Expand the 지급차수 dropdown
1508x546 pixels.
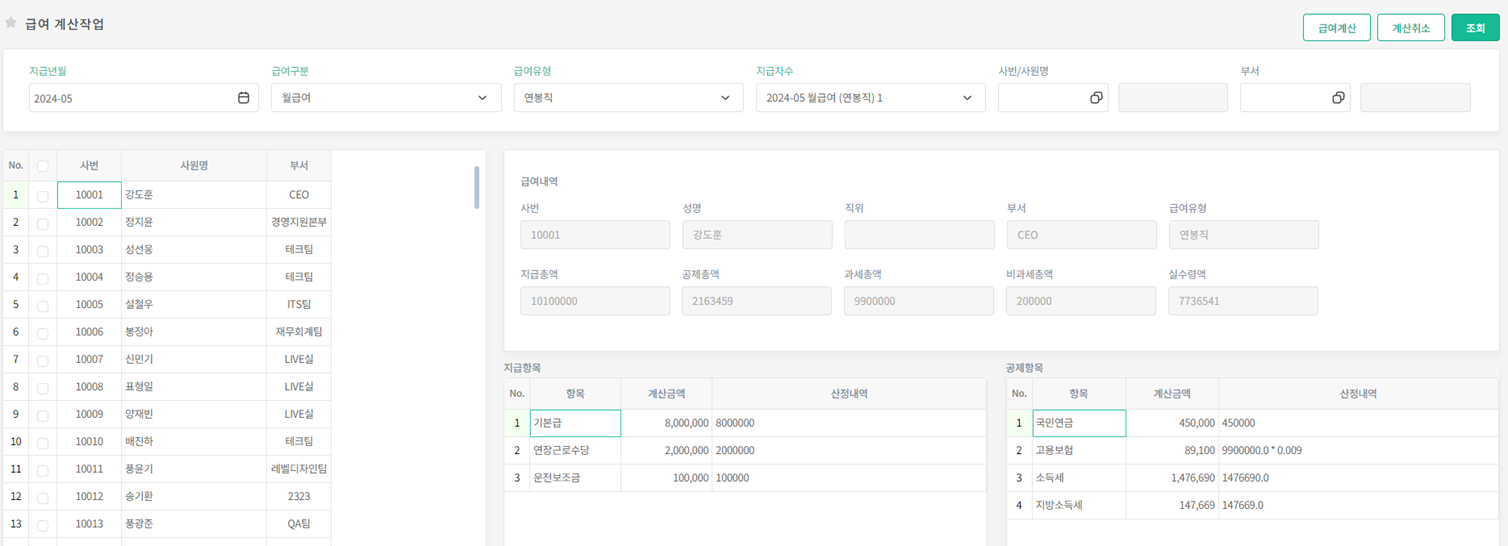[x=869, y=98]
